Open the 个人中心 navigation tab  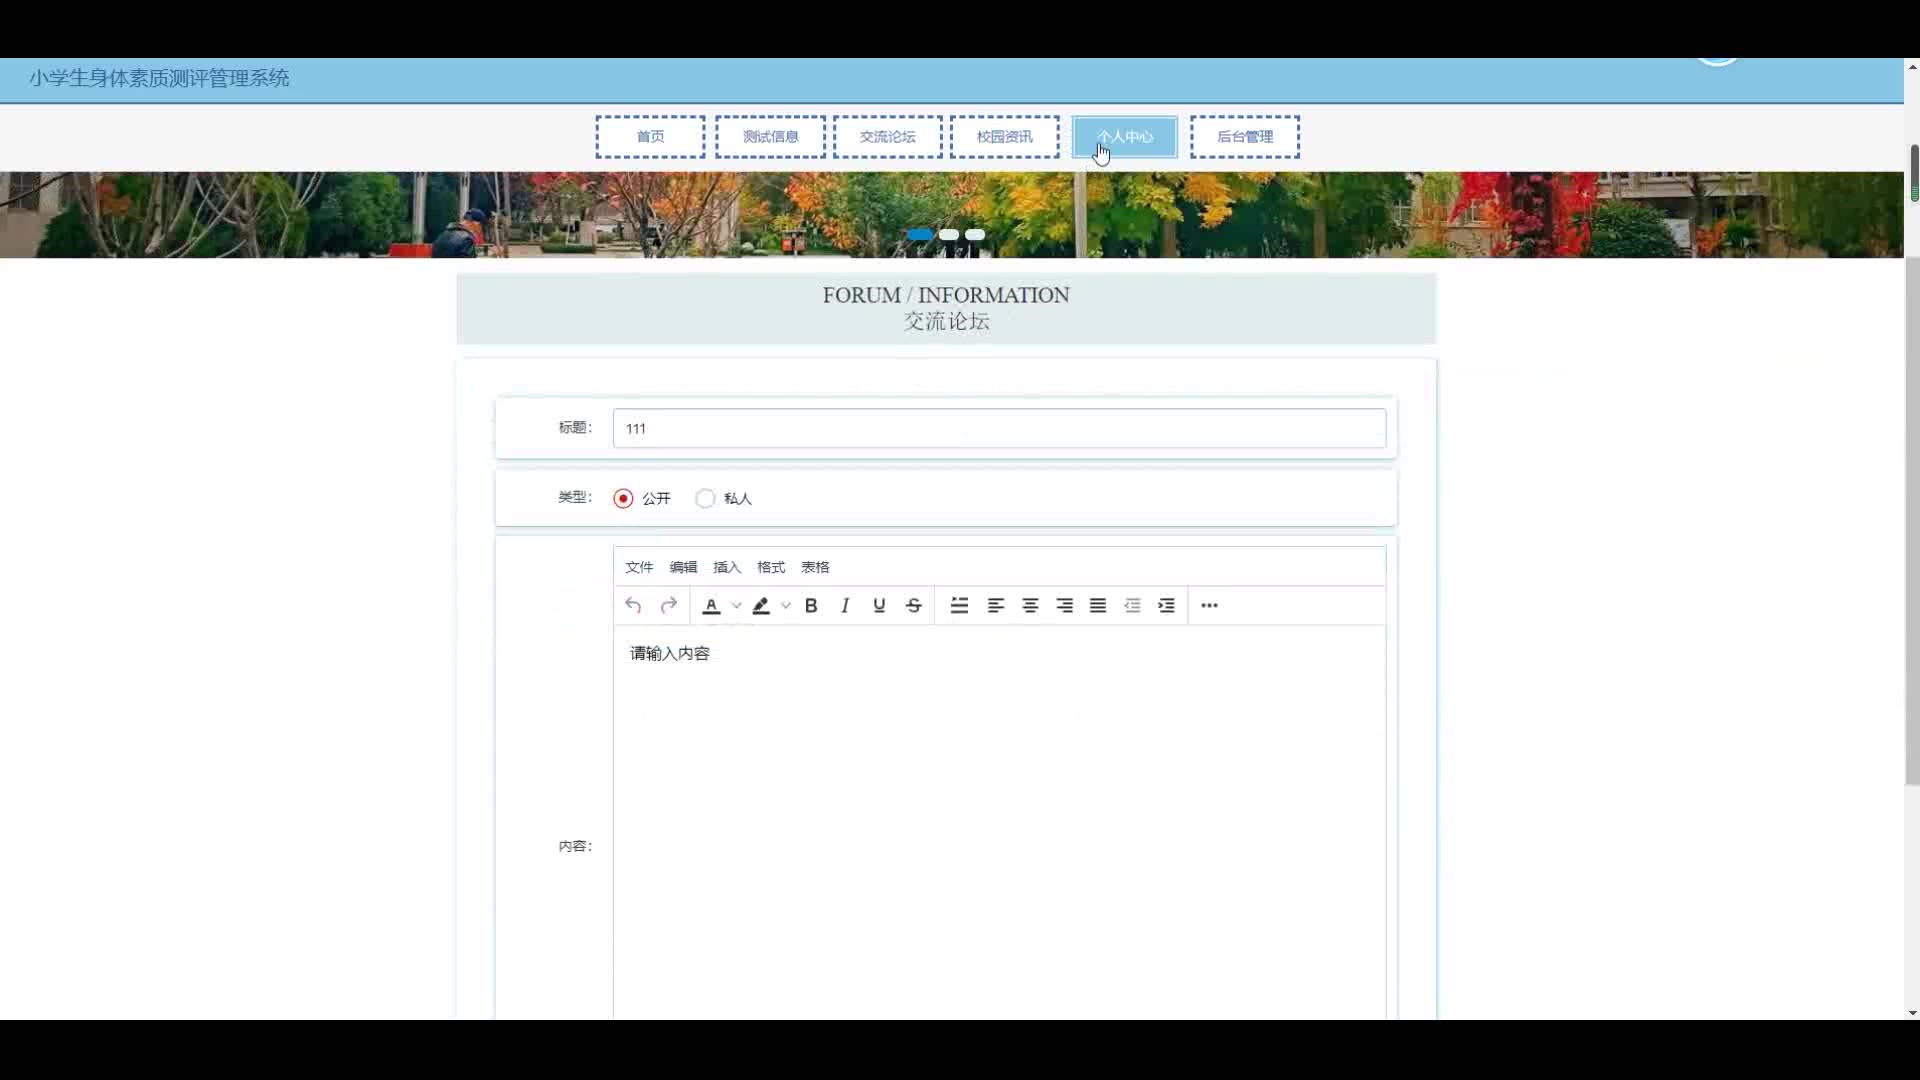coord(1125,137)
